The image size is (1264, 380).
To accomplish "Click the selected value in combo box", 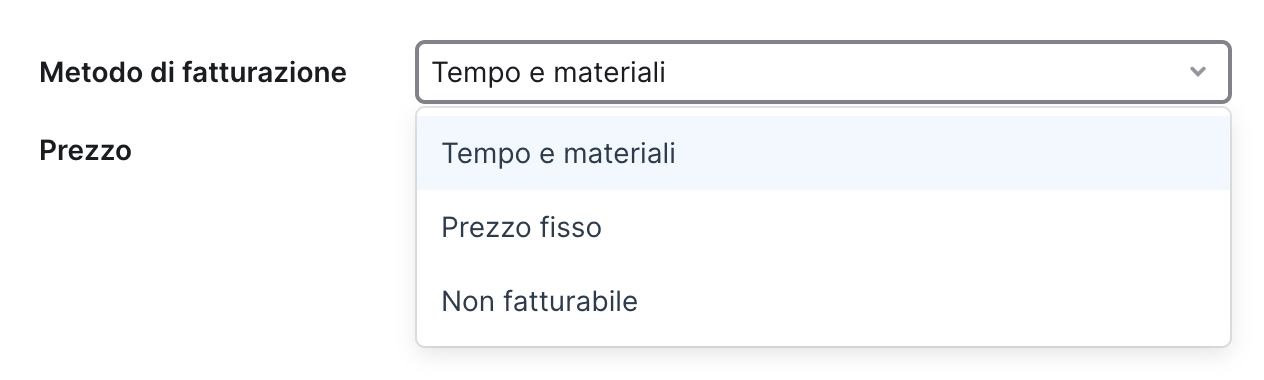I will [x=549, y=73].
